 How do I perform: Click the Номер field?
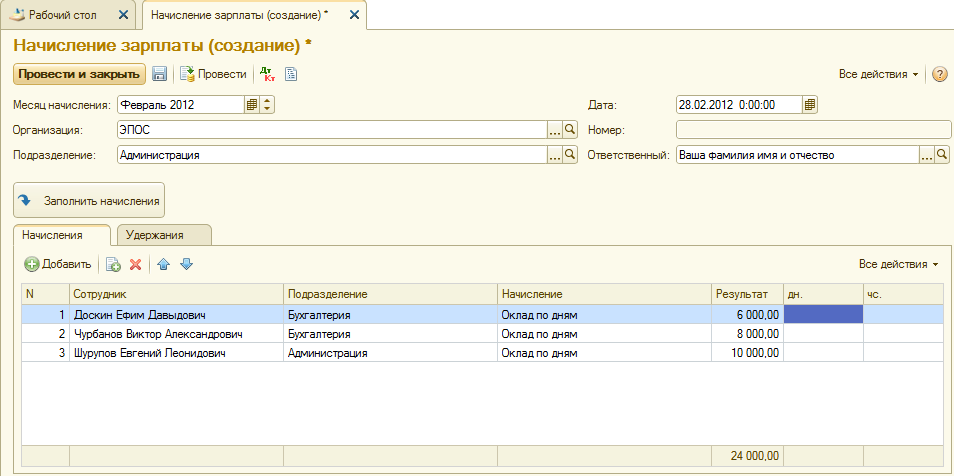813,130
